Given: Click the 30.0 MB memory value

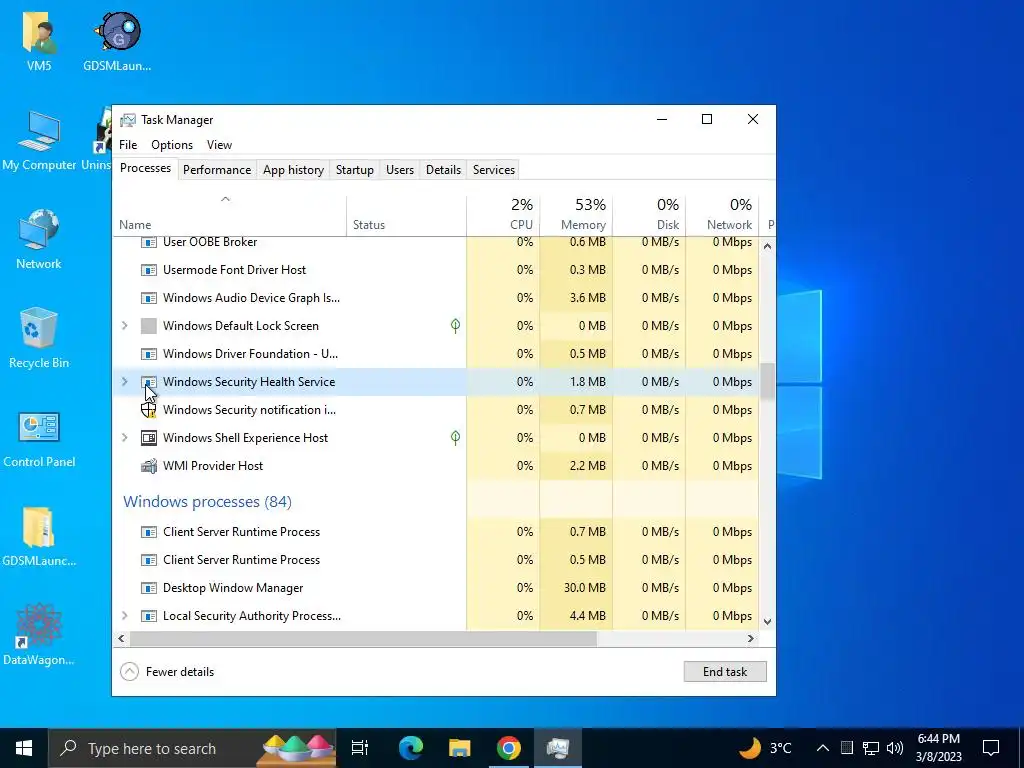Looking at the screenshot, I should coord(584,588).
